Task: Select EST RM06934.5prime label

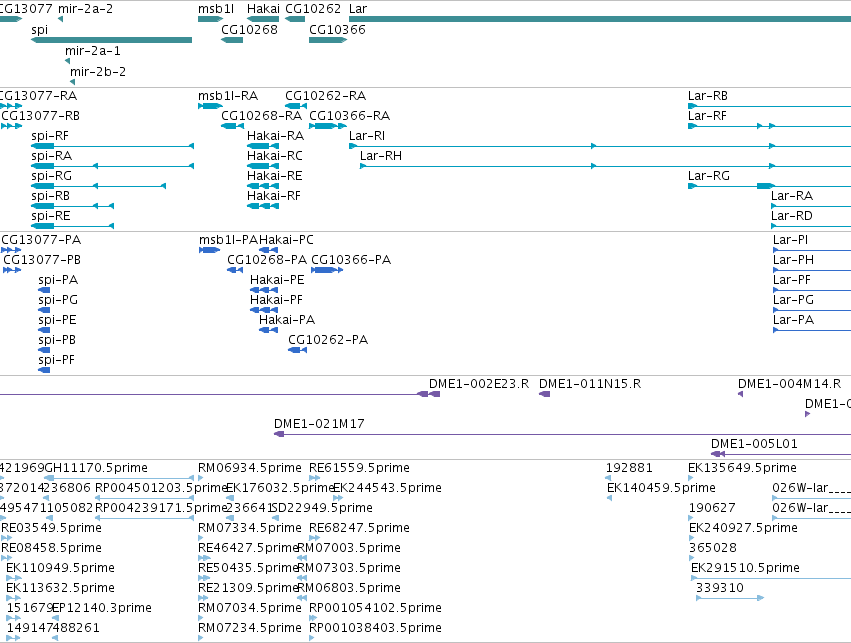Action: point(250,468)
